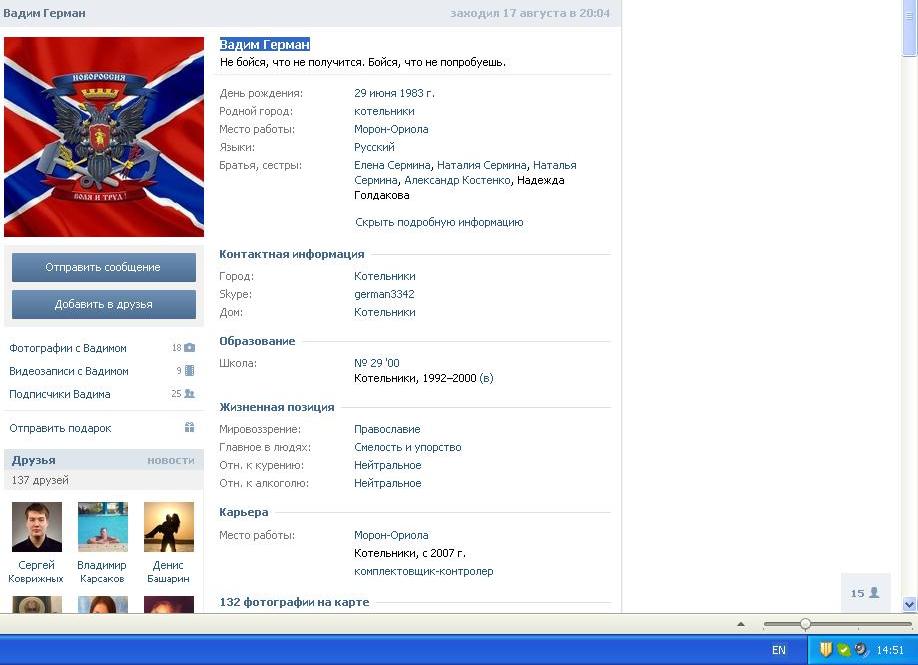Viewport: 918px width, 665px height.
Task: Click the taskbar clock 14:51
Action: pos(890,650)
